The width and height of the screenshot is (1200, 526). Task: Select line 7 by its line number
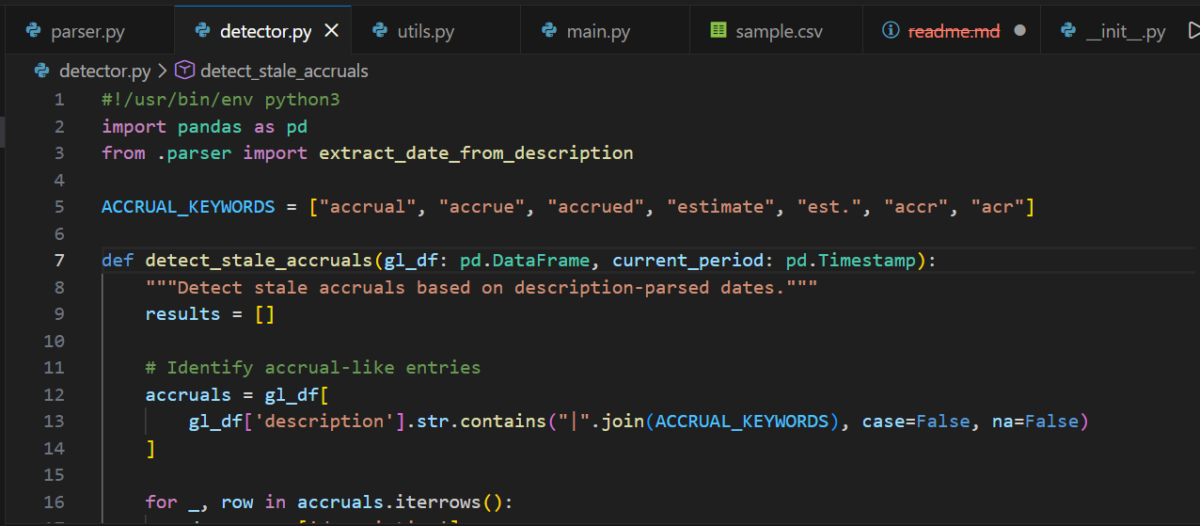click(x=59, y=260)
